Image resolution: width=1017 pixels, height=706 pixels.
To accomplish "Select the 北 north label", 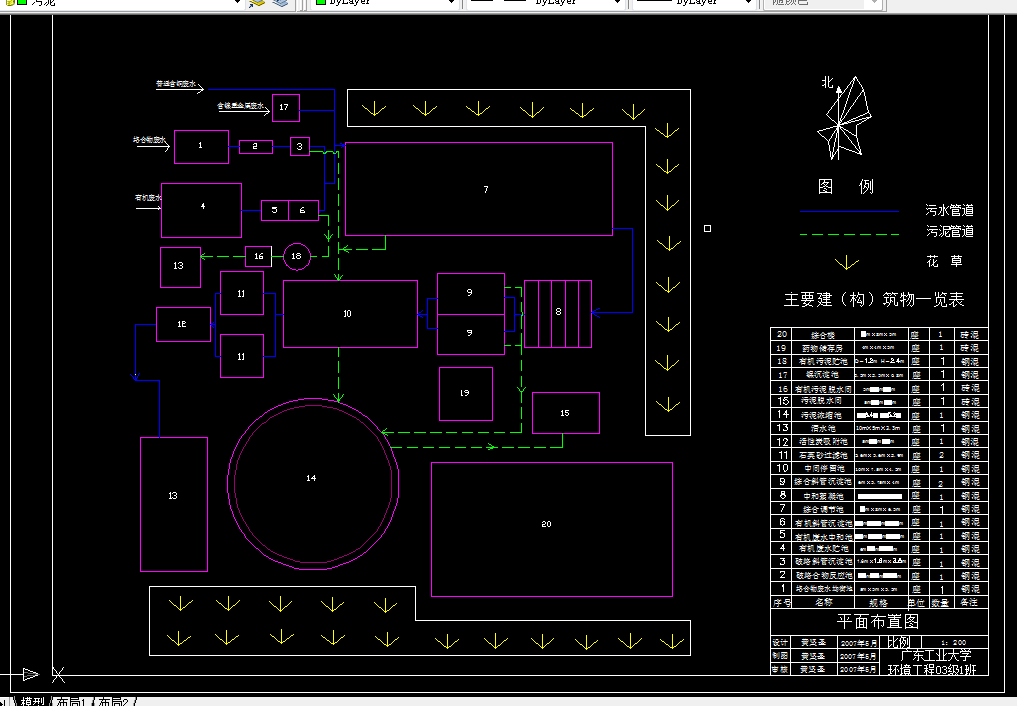I will coord(827,82).
